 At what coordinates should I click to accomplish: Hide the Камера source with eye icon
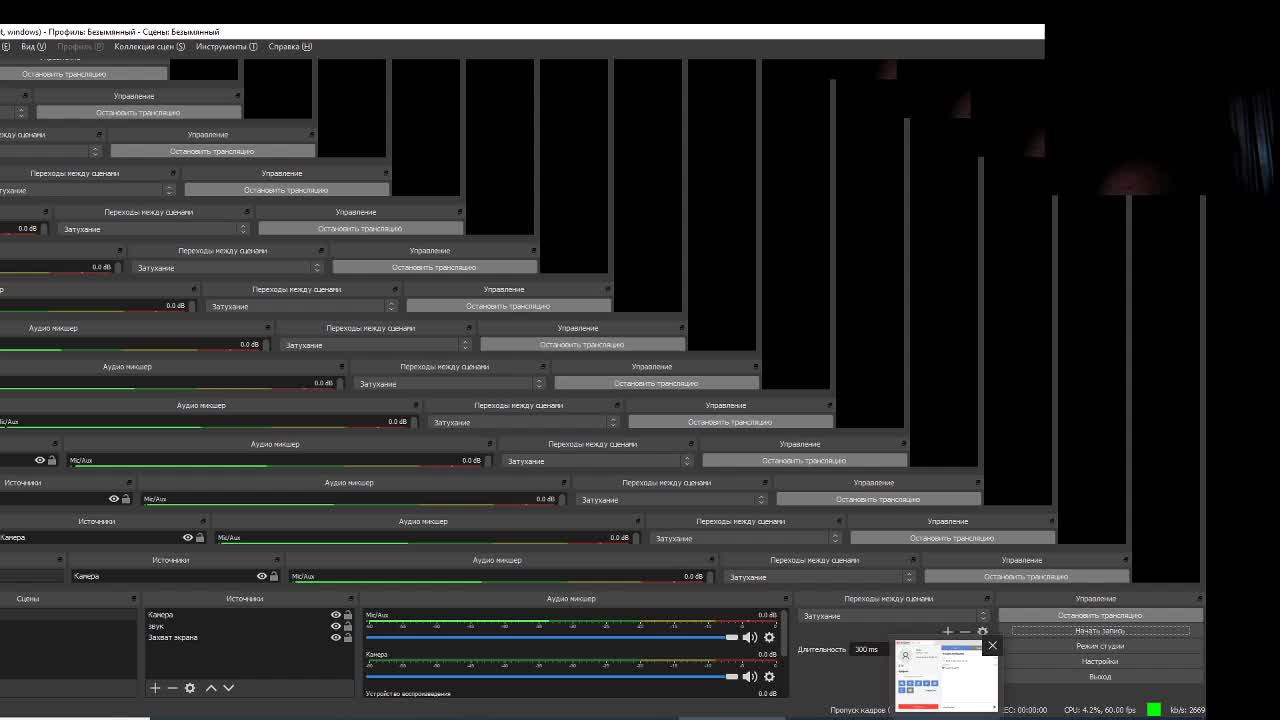tap(336, 615)
